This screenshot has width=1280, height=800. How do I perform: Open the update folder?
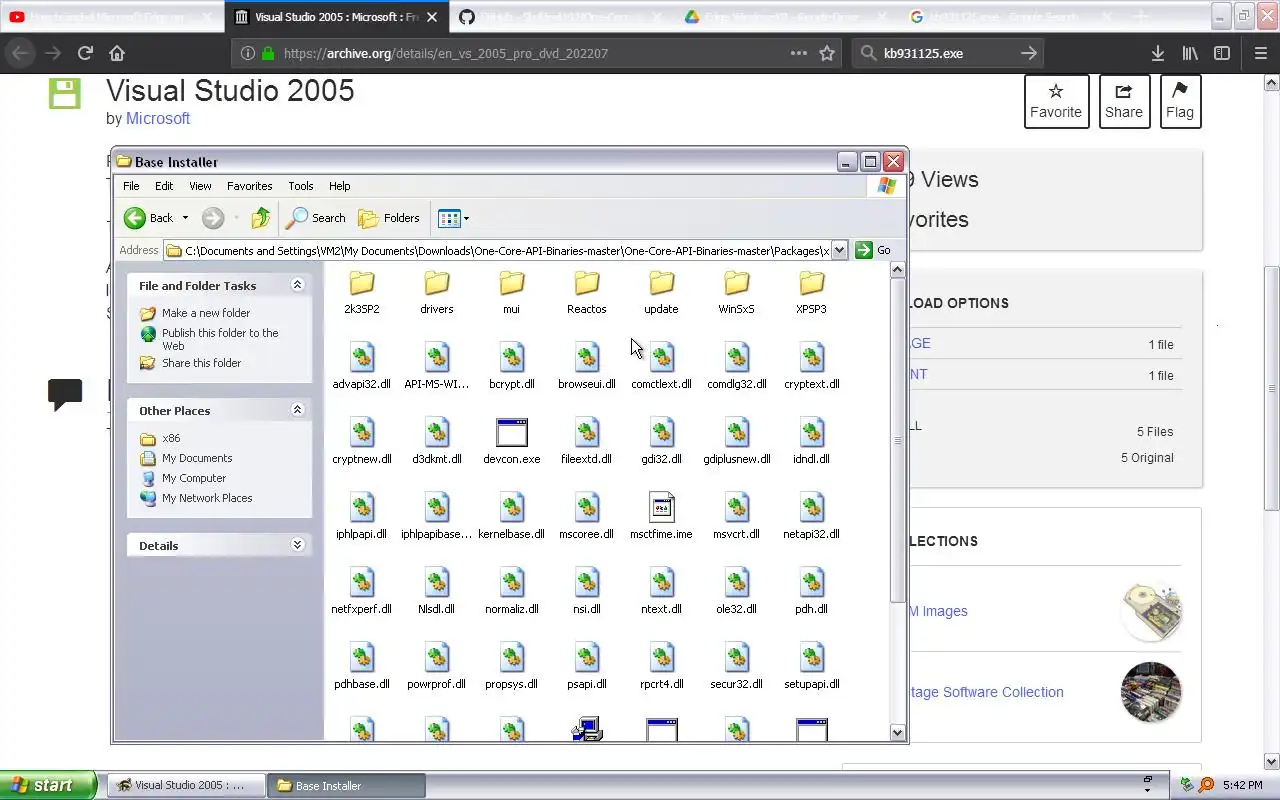pos(661,284)
